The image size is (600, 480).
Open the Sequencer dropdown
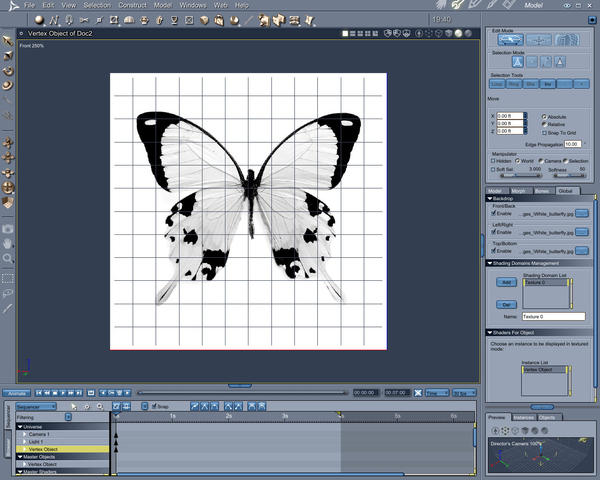tap(36, 407)
